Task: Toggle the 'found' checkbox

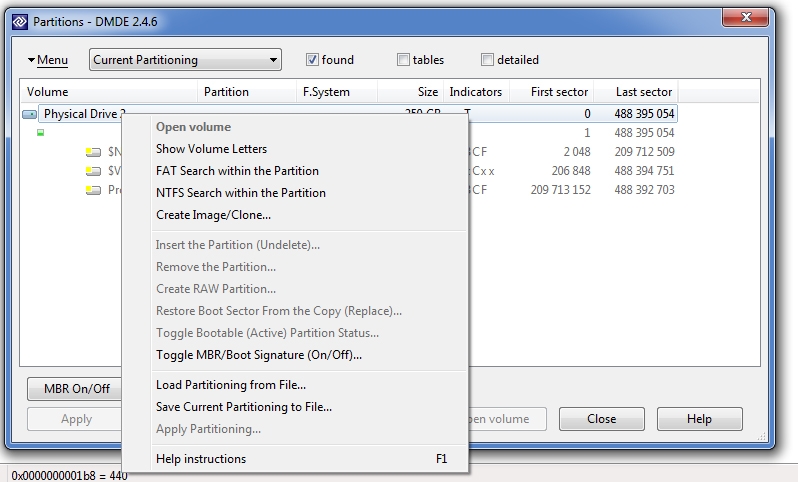Action: coord(312,60)
